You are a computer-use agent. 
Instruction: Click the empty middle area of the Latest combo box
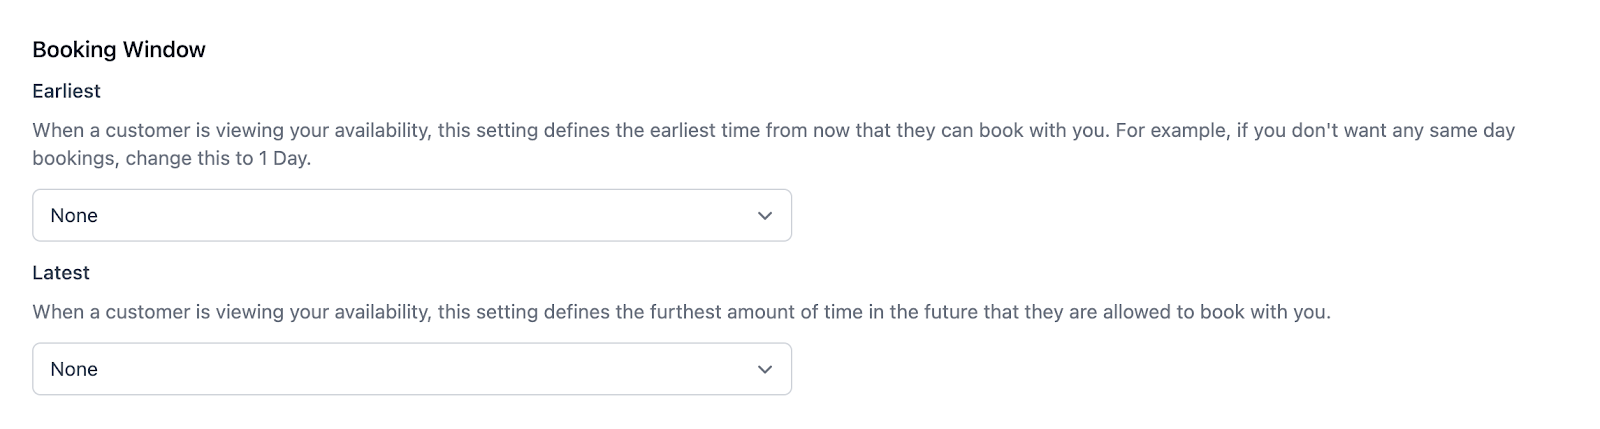420,370
